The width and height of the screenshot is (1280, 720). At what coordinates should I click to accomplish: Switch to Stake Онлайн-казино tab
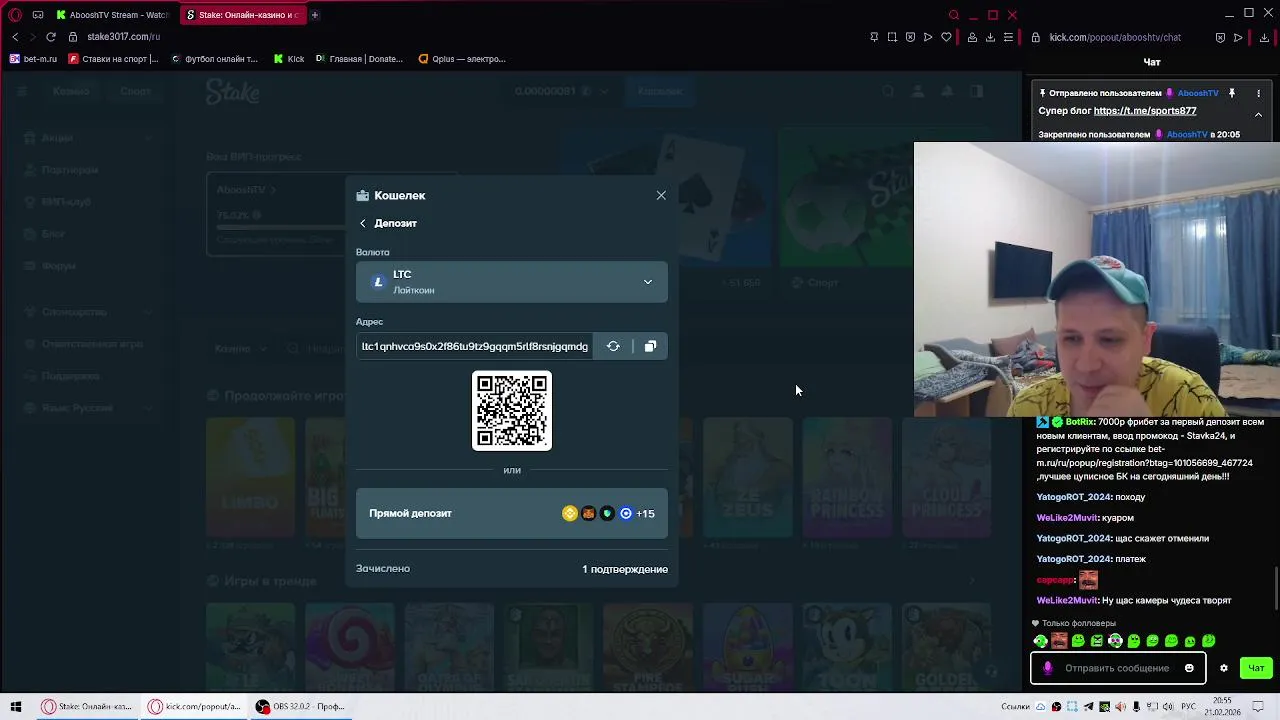[243, 15]
